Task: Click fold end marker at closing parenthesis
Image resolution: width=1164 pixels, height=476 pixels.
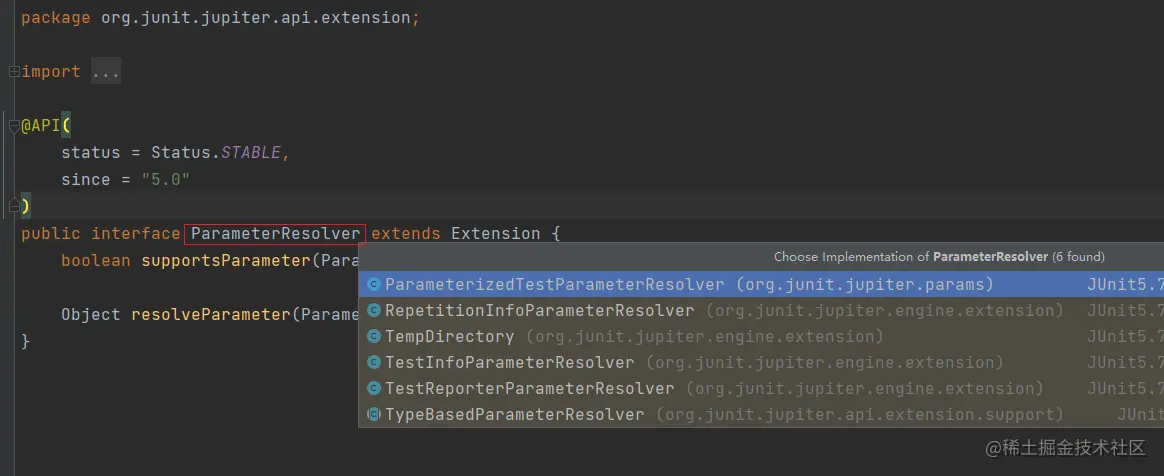Action: click(x=13, y=205)
